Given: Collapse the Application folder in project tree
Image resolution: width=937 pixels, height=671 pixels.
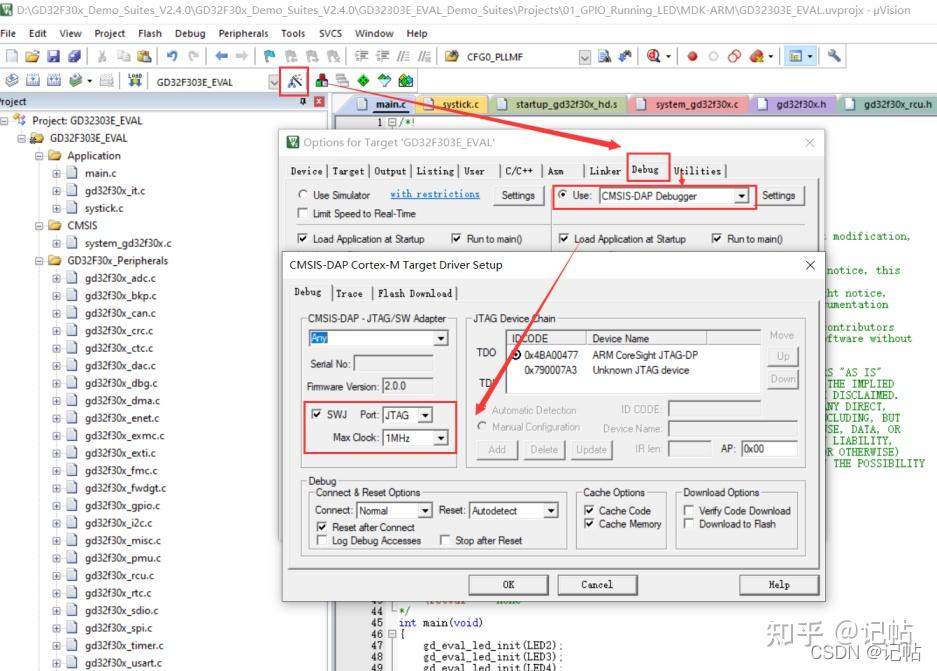Looking at the screenshot, I should point(39,156).
